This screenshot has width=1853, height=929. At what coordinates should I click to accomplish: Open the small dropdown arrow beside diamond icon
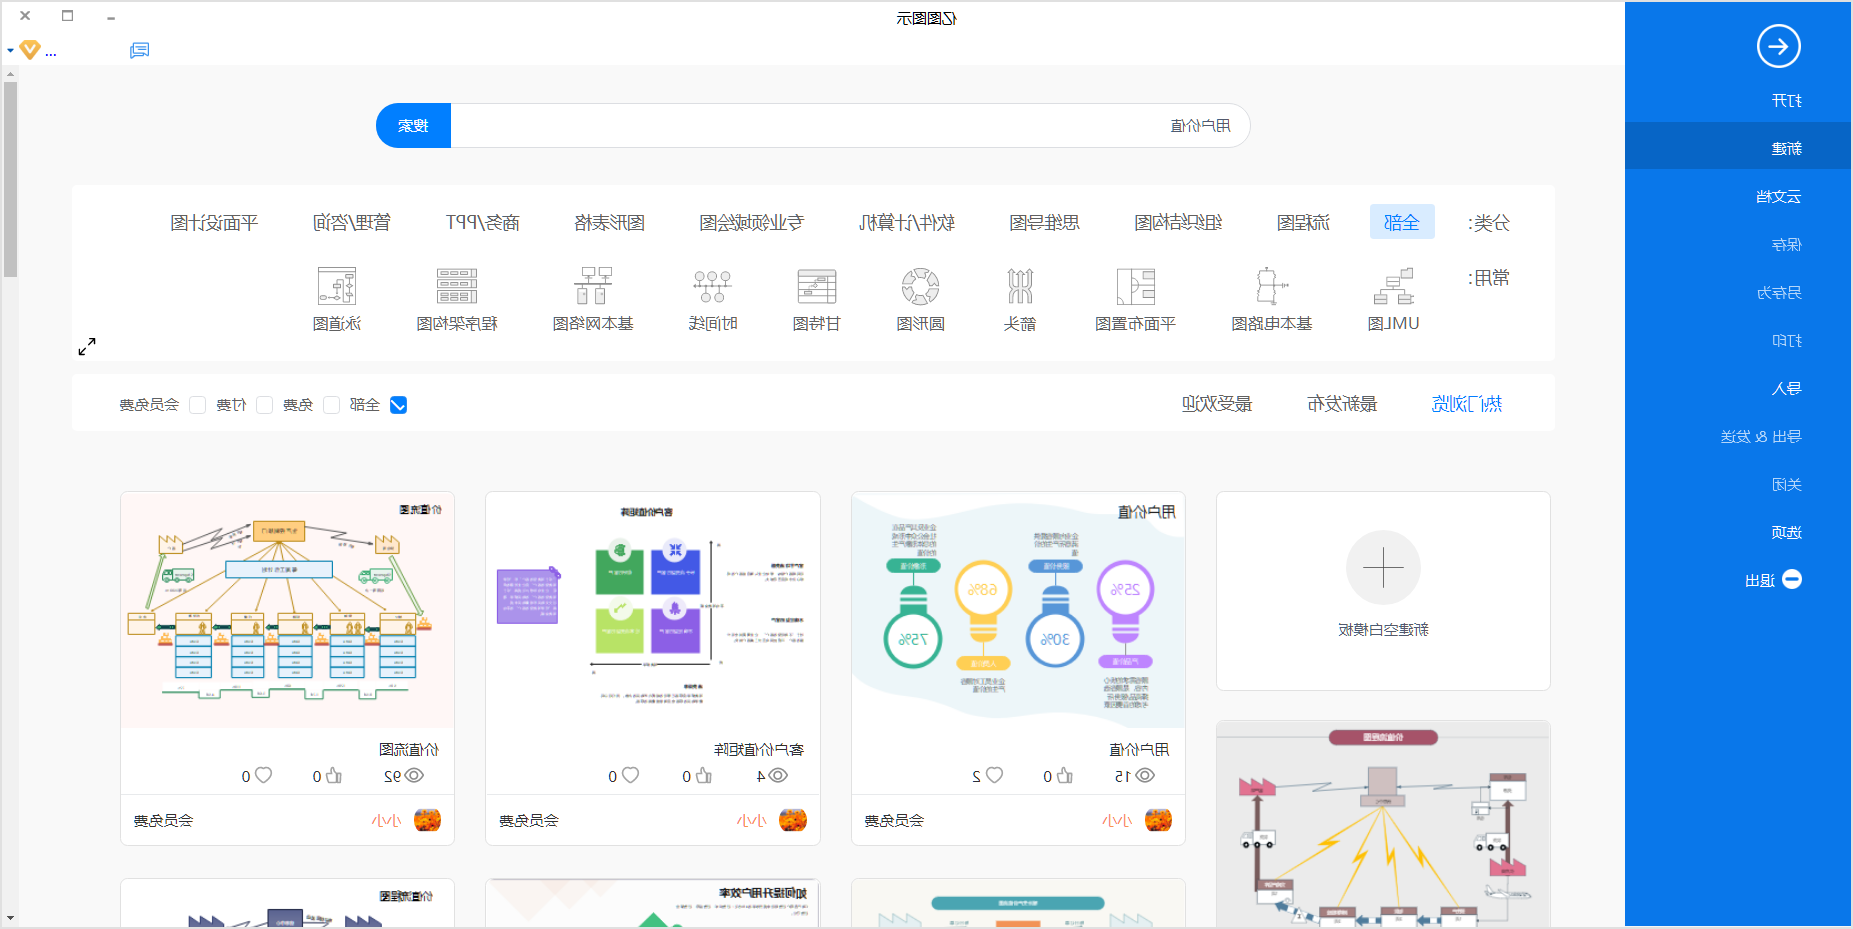point(10,50)
